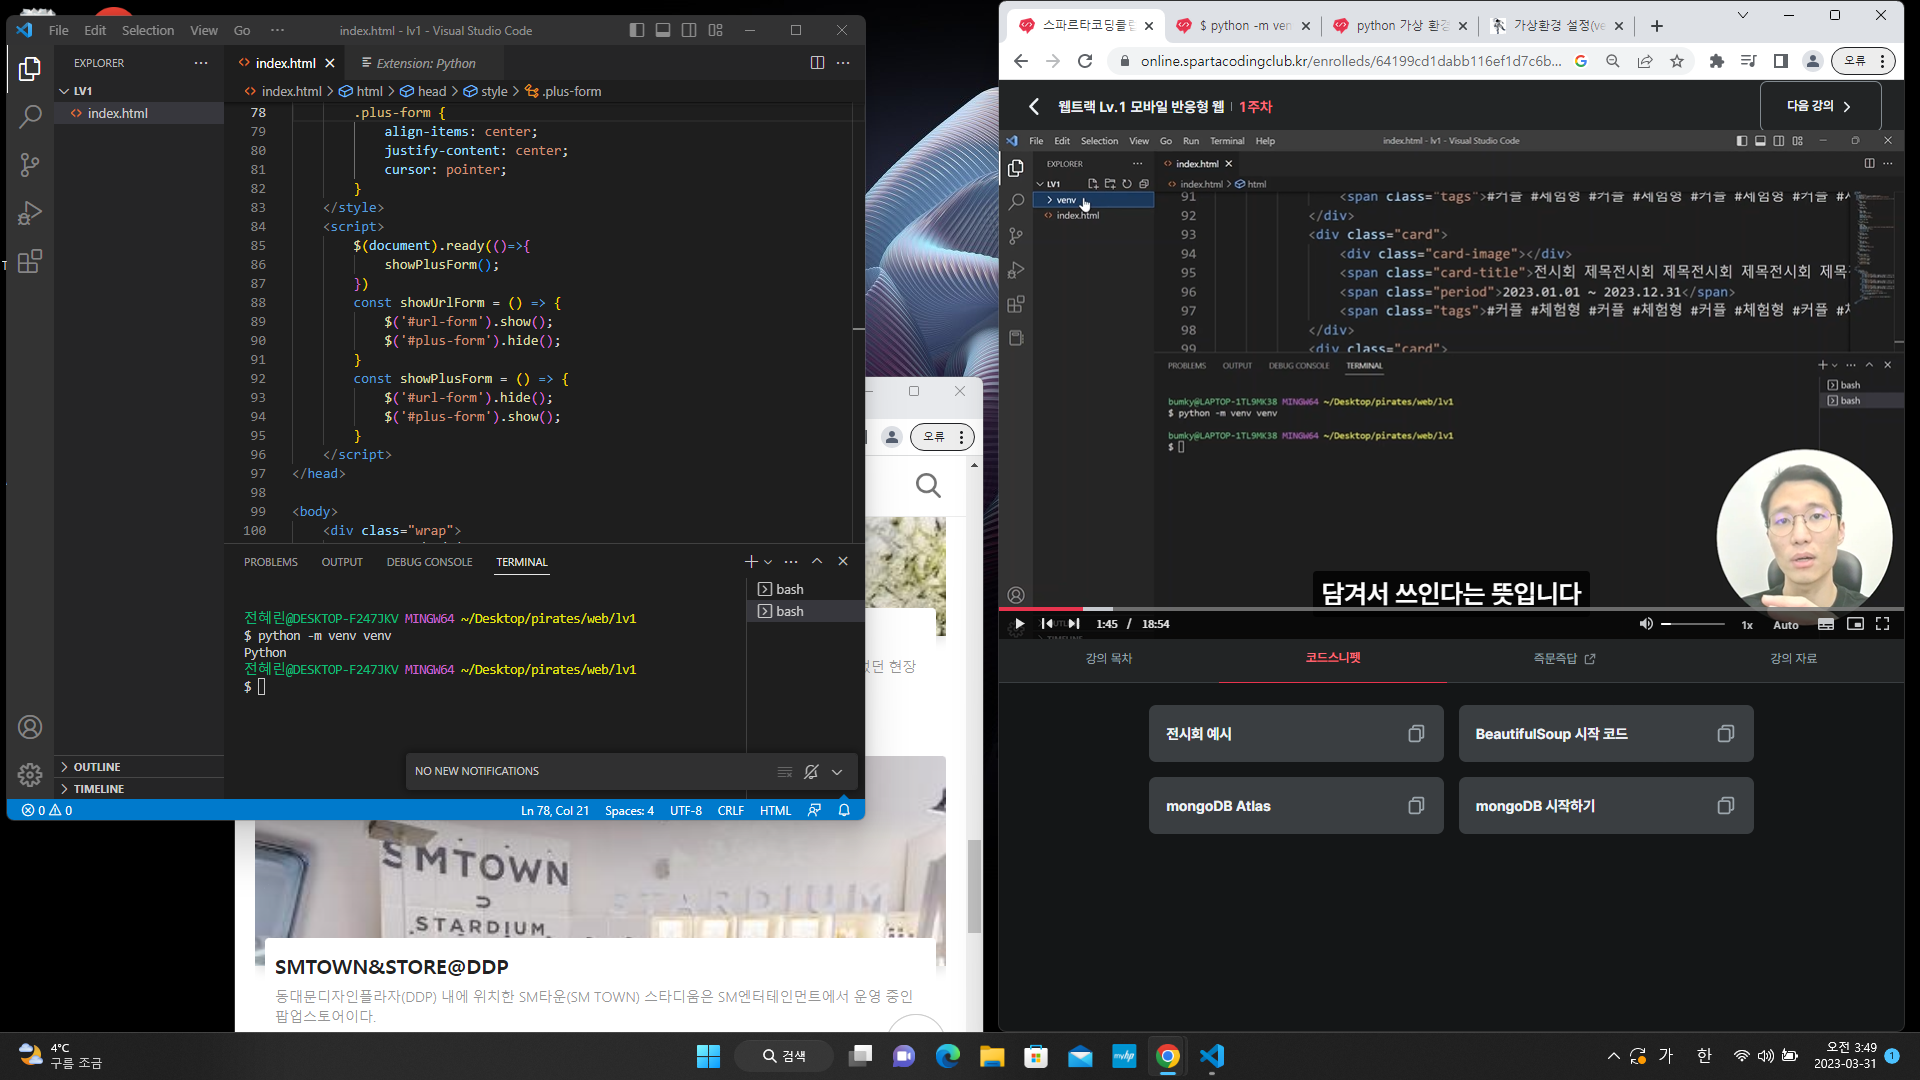Go to the next lecture with 다음 강의
The image size is (1920, 1080).
coord(1820,106)
